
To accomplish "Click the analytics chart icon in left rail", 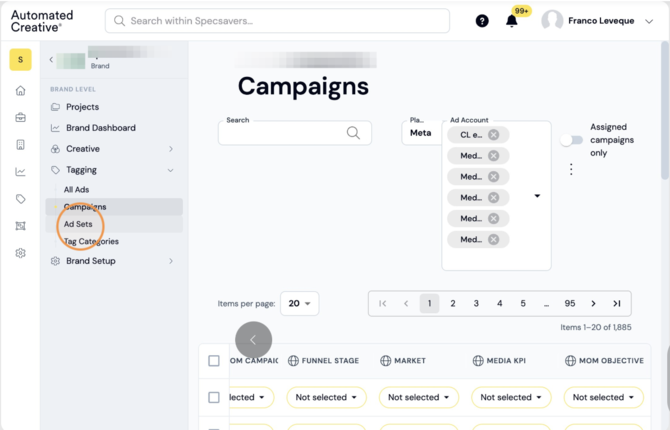I will tap(21, 172).
